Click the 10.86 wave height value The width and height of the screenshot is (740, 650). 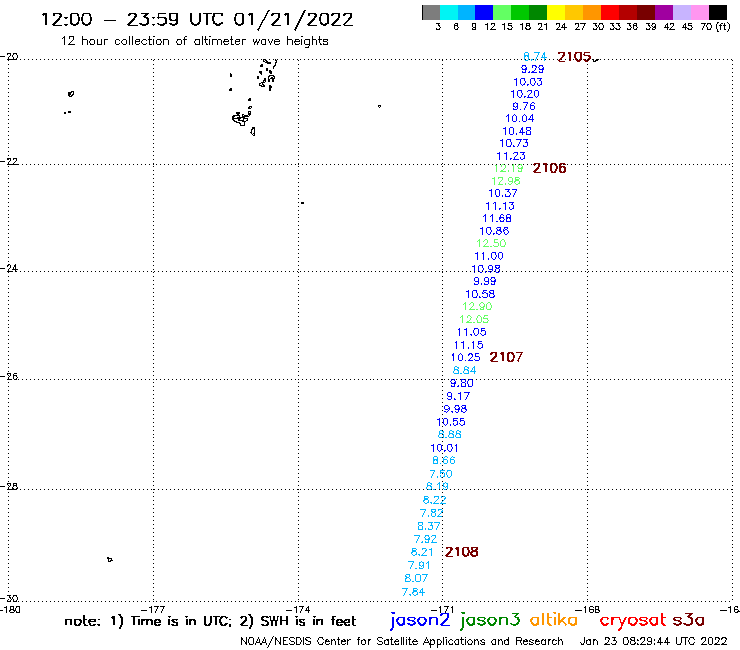point(494,231)
